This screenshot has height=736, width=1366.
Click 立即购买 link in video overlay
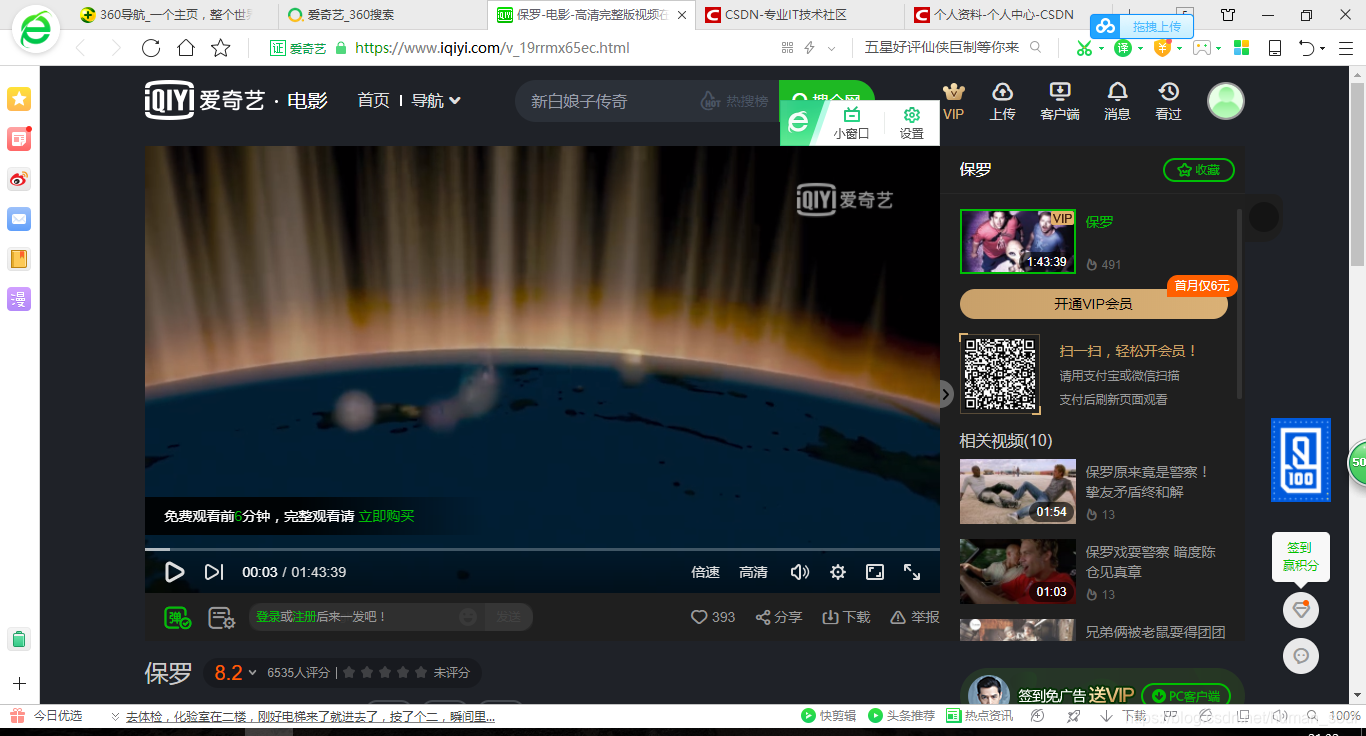point(386,516)
